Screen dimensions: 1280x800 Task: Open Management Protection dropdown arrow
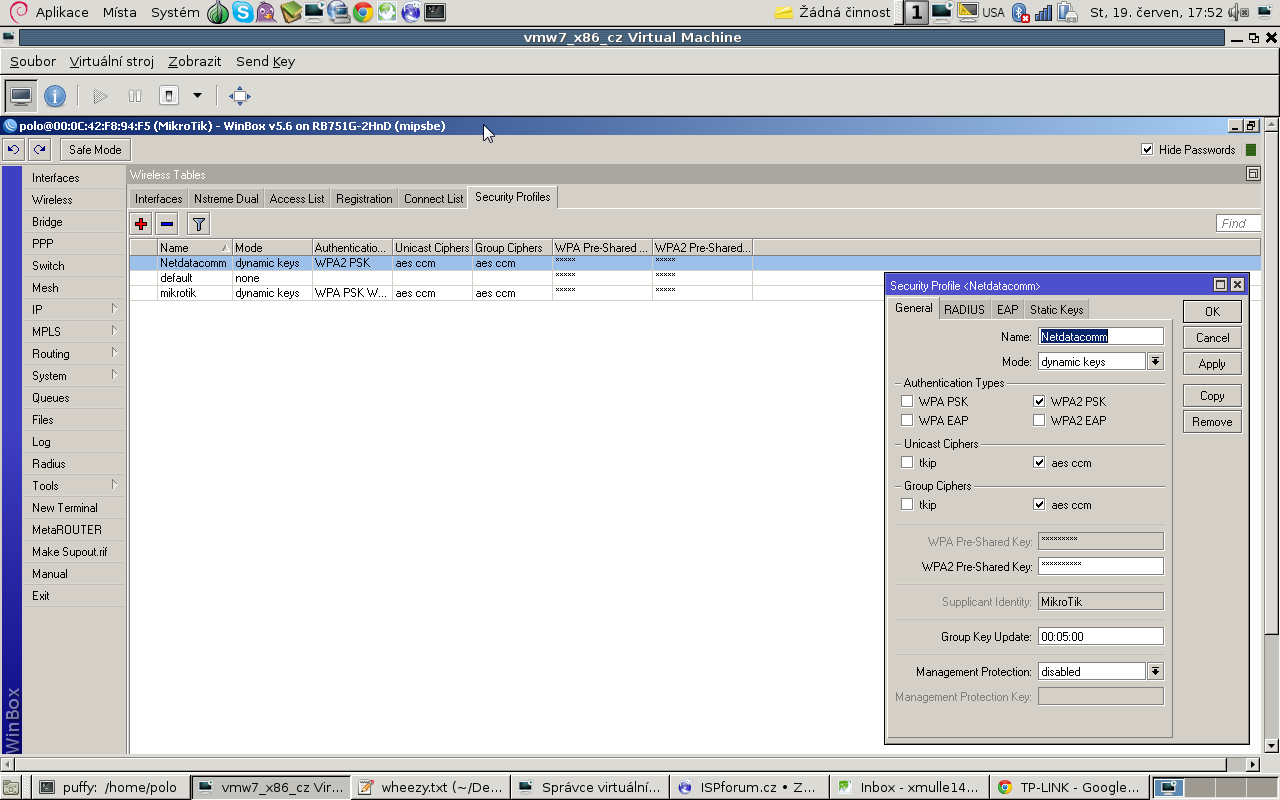(x=1155, y=672)
